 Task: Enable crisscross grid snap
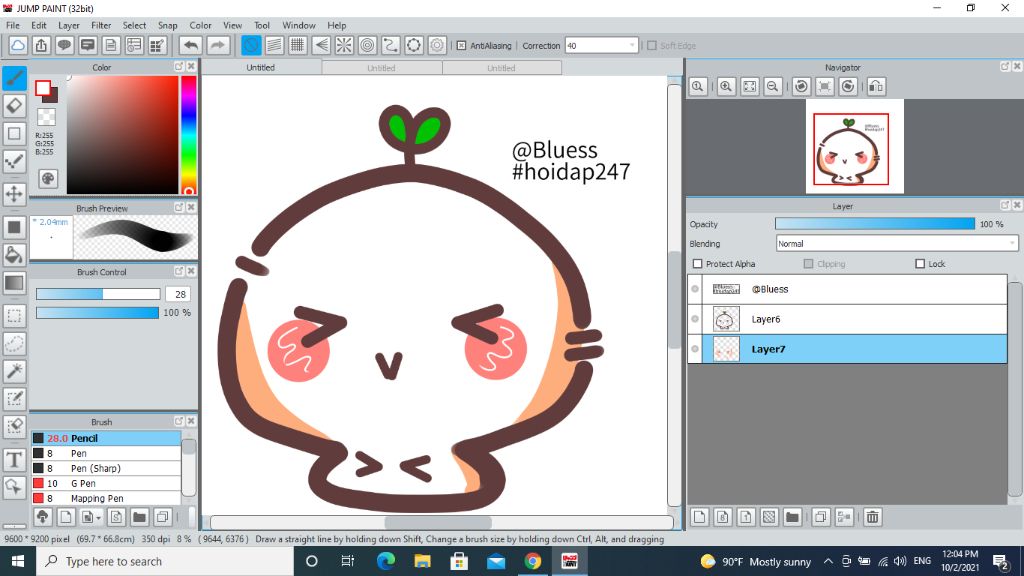298,46
